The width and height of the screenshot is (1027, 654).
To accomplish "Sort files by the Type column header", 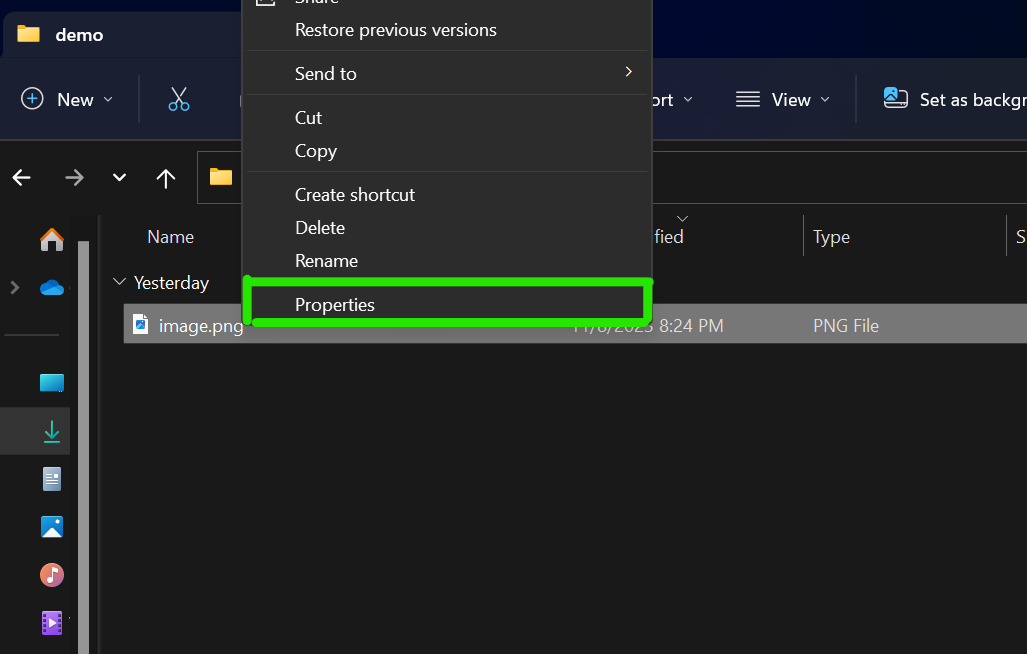I will click(831, 237).
